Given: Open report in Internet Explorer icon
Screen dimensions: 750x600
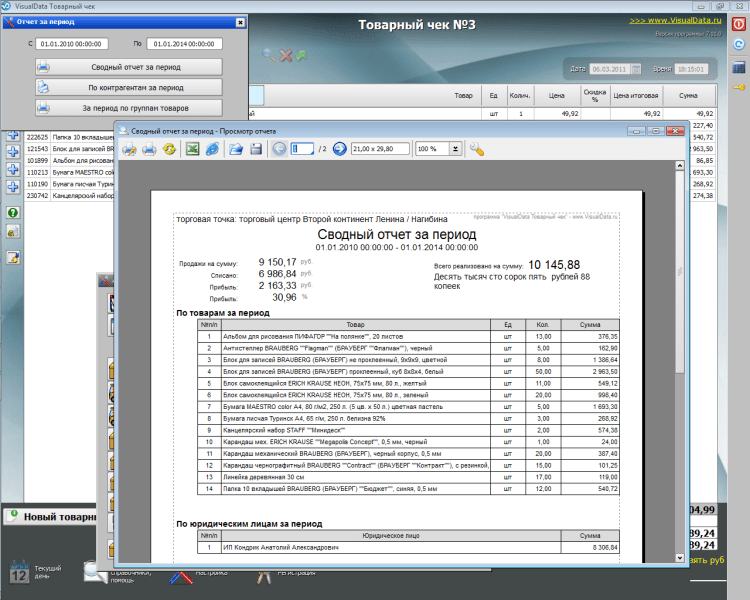Looking at the screenshot, I should 212,149.
